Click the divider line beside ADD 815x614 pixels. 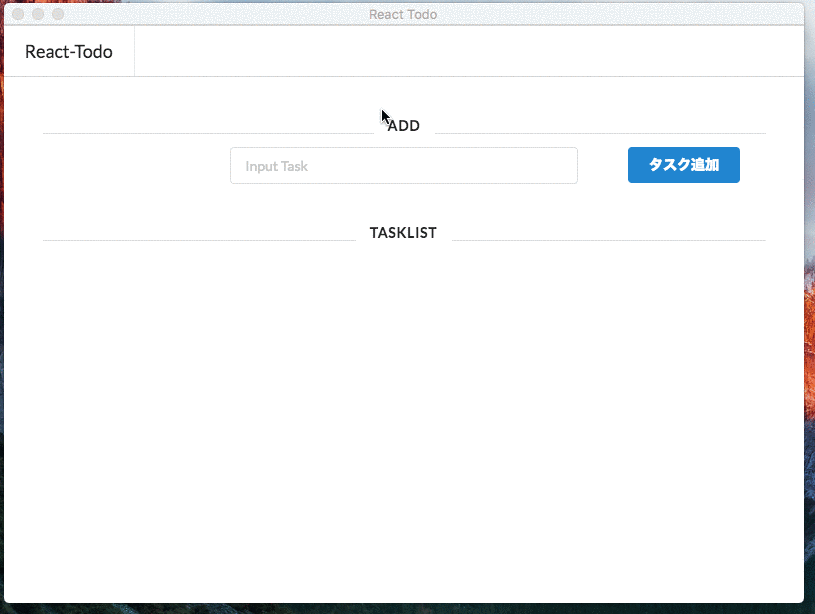(x=200, y=131)
